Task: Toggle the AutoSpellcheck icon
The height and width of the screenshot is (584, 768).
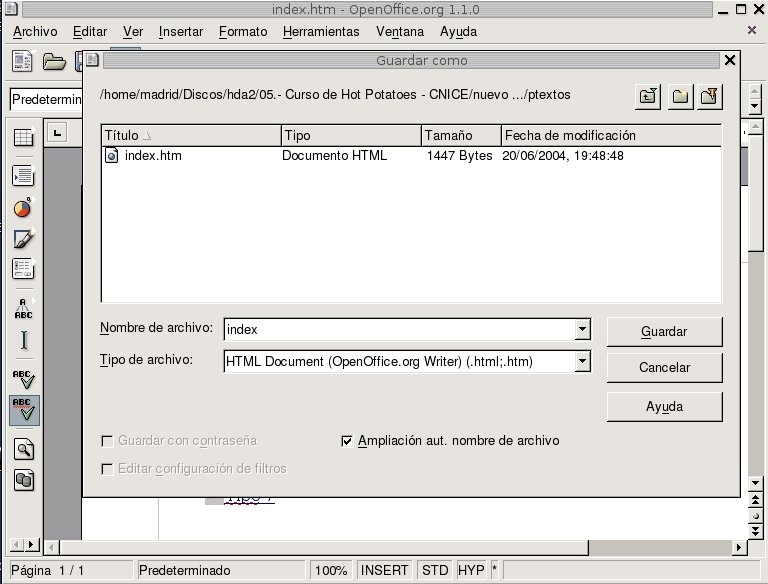Action: (23, 409)
